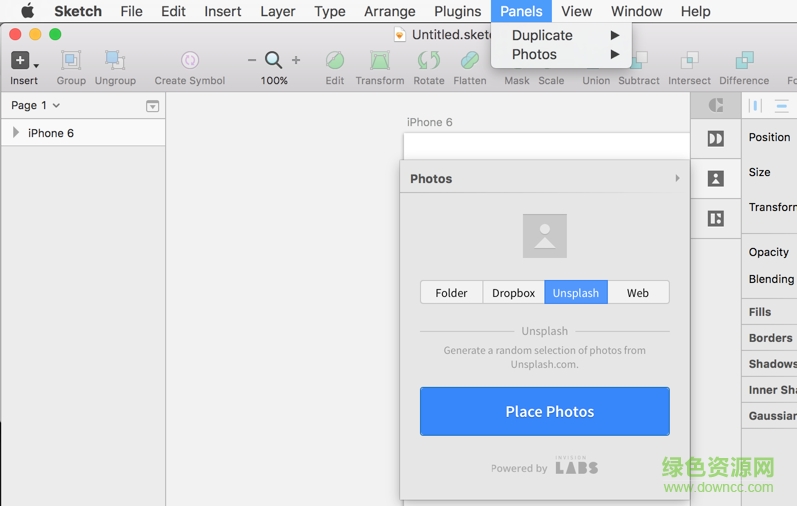Screen dimensions: 797x506
Task: Open the Craft Photos panel icon
Action: 716,178
